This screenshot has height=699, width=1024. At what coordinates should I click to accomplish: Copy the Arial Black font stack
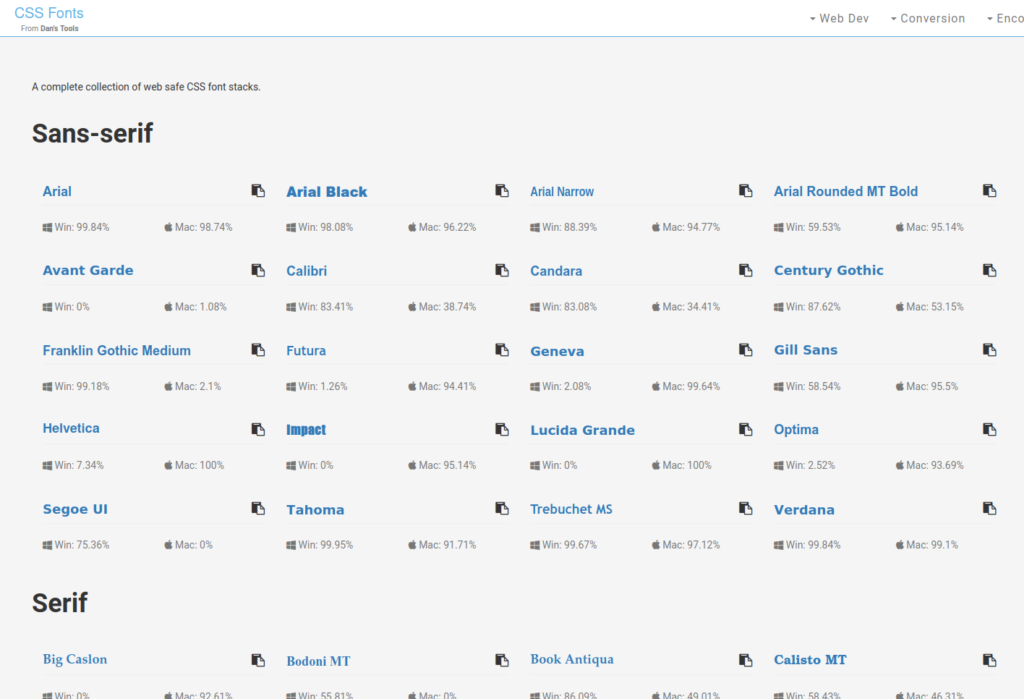point(502,191)
